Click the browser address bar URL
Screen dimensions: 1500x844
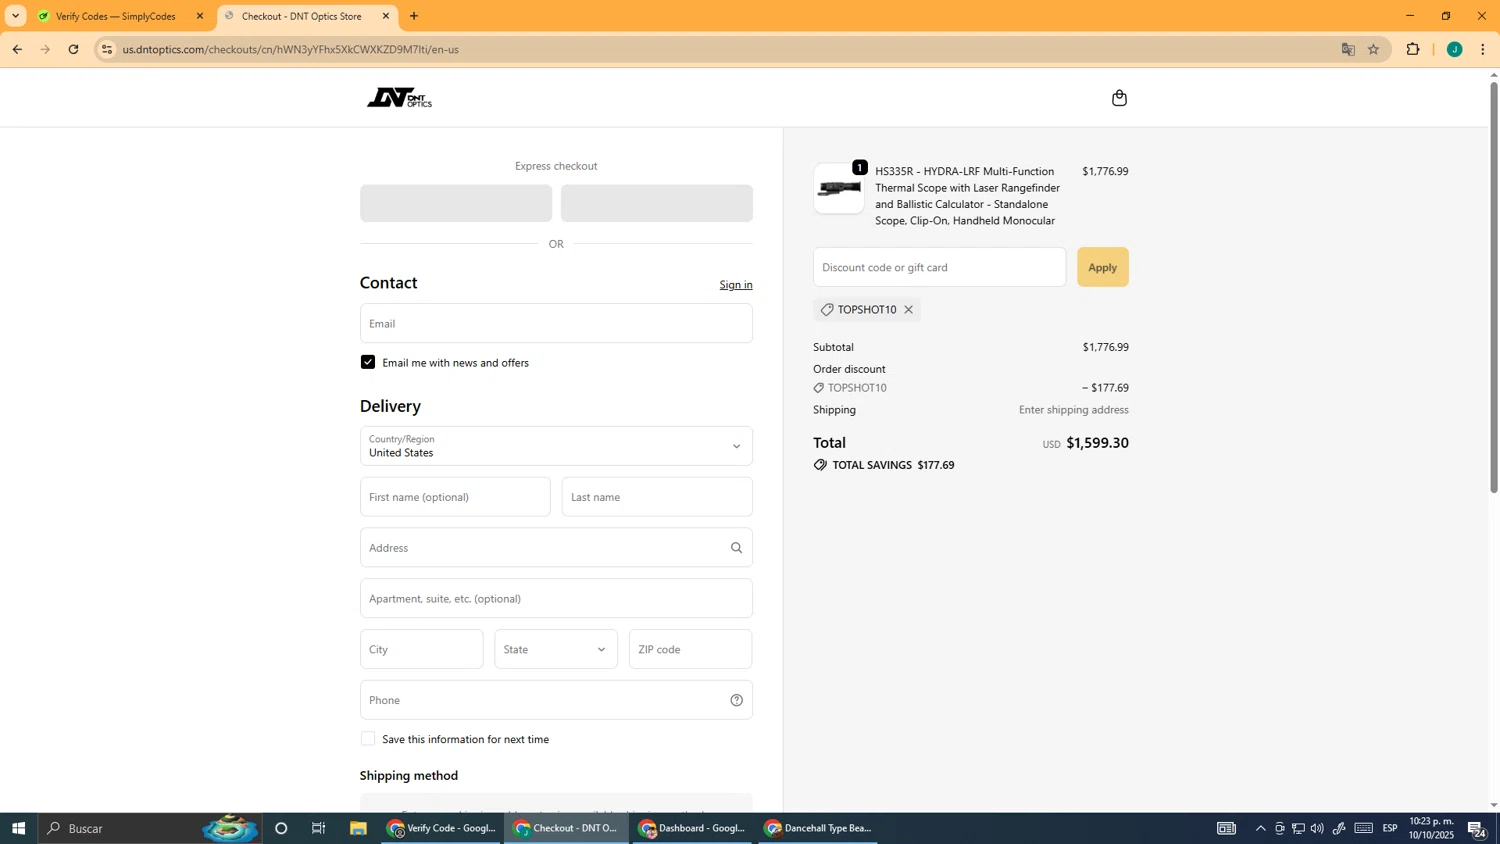(290, 49)
